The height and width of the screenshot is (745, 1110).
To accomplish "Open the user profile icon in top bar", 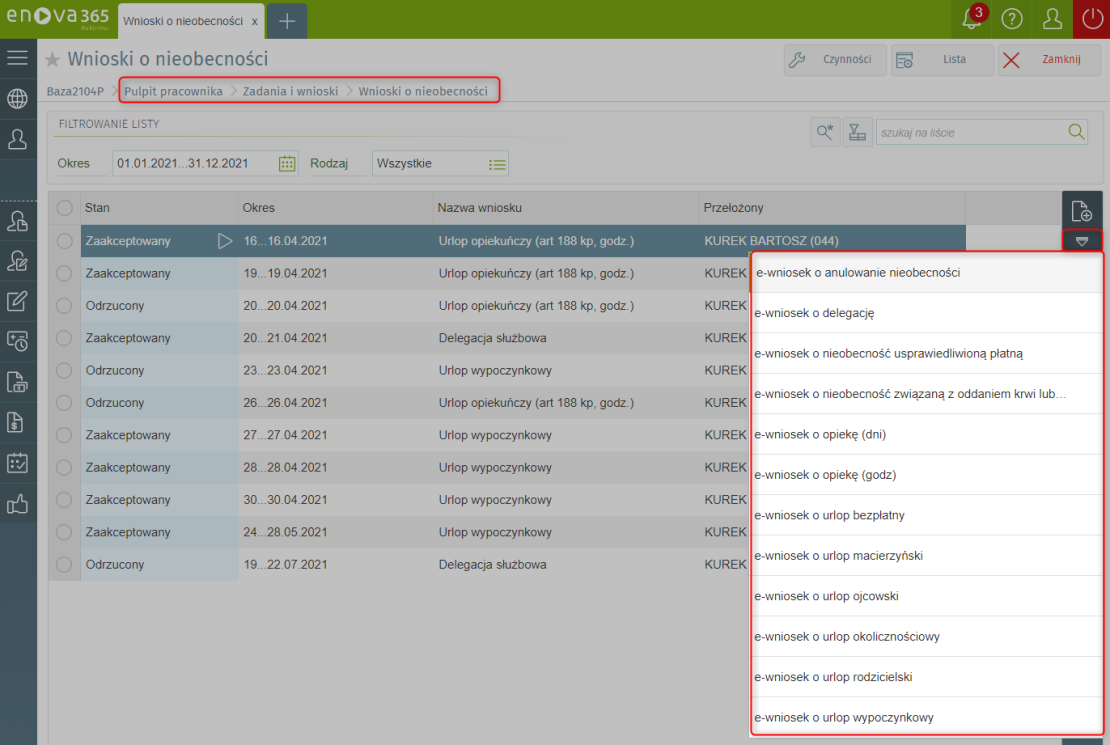I will [1052, 19].
